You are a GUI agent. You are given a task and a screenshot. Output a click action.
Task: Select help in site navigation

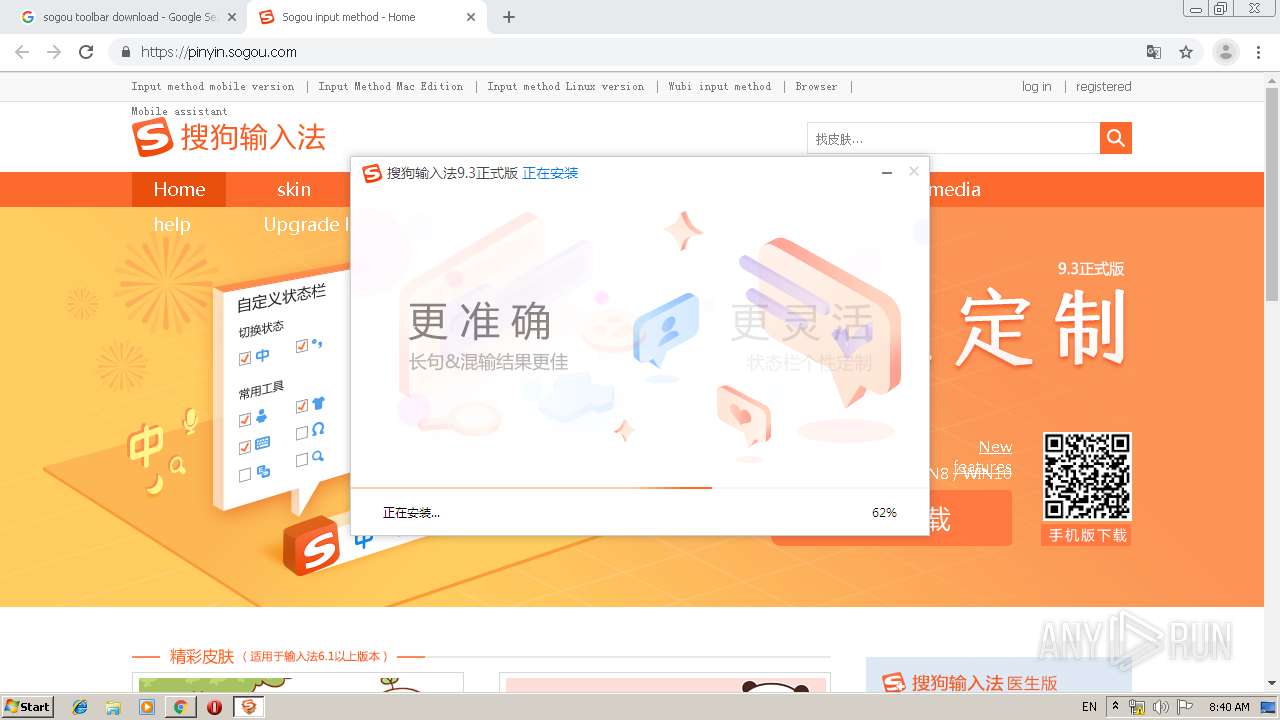pyautogui.click(x=172, y=224)
